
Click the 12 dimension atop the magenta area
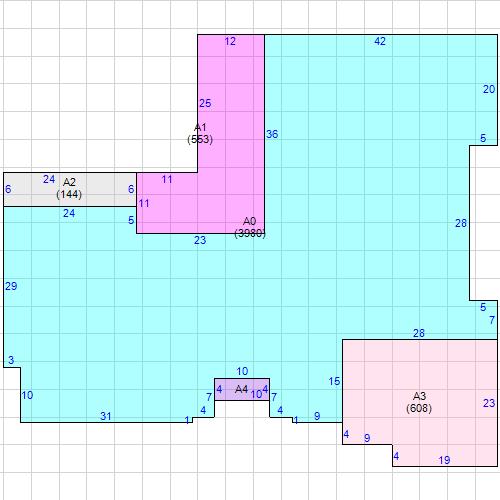(x=230, y=41)
